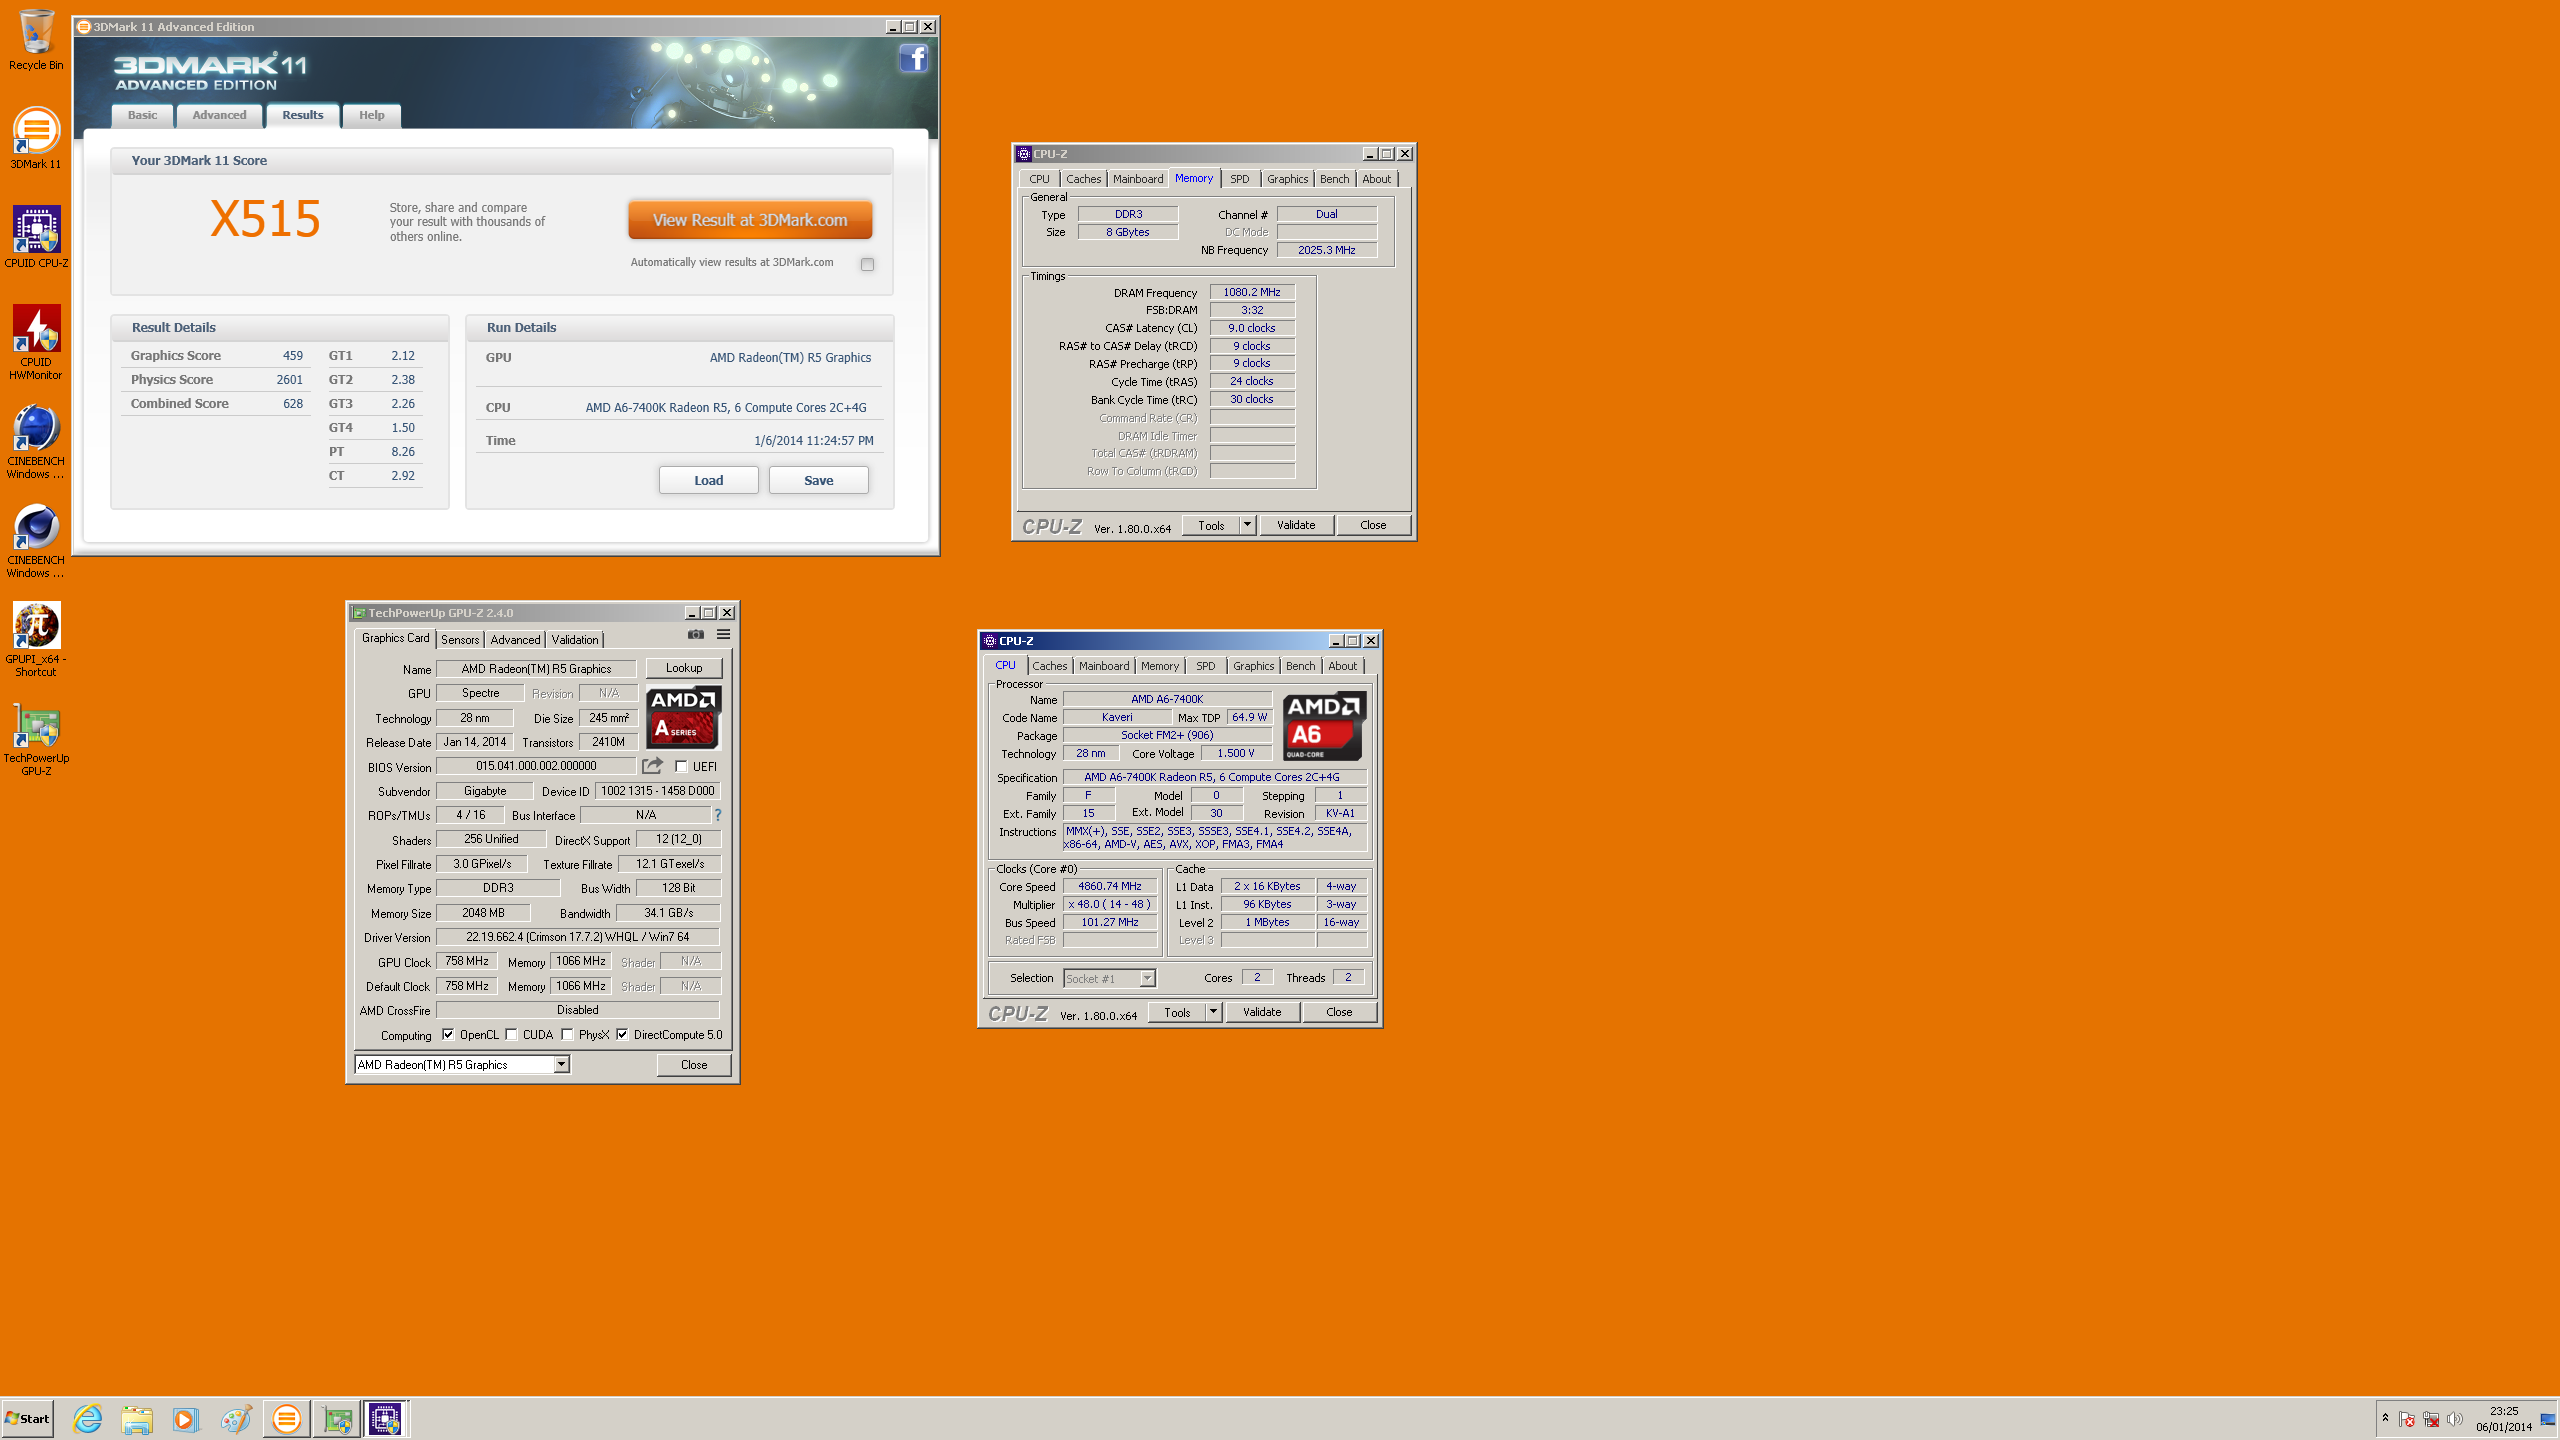Show hidden system tray icons
This screenshot has width=2560, height=1440.
click(2385, 1418)
